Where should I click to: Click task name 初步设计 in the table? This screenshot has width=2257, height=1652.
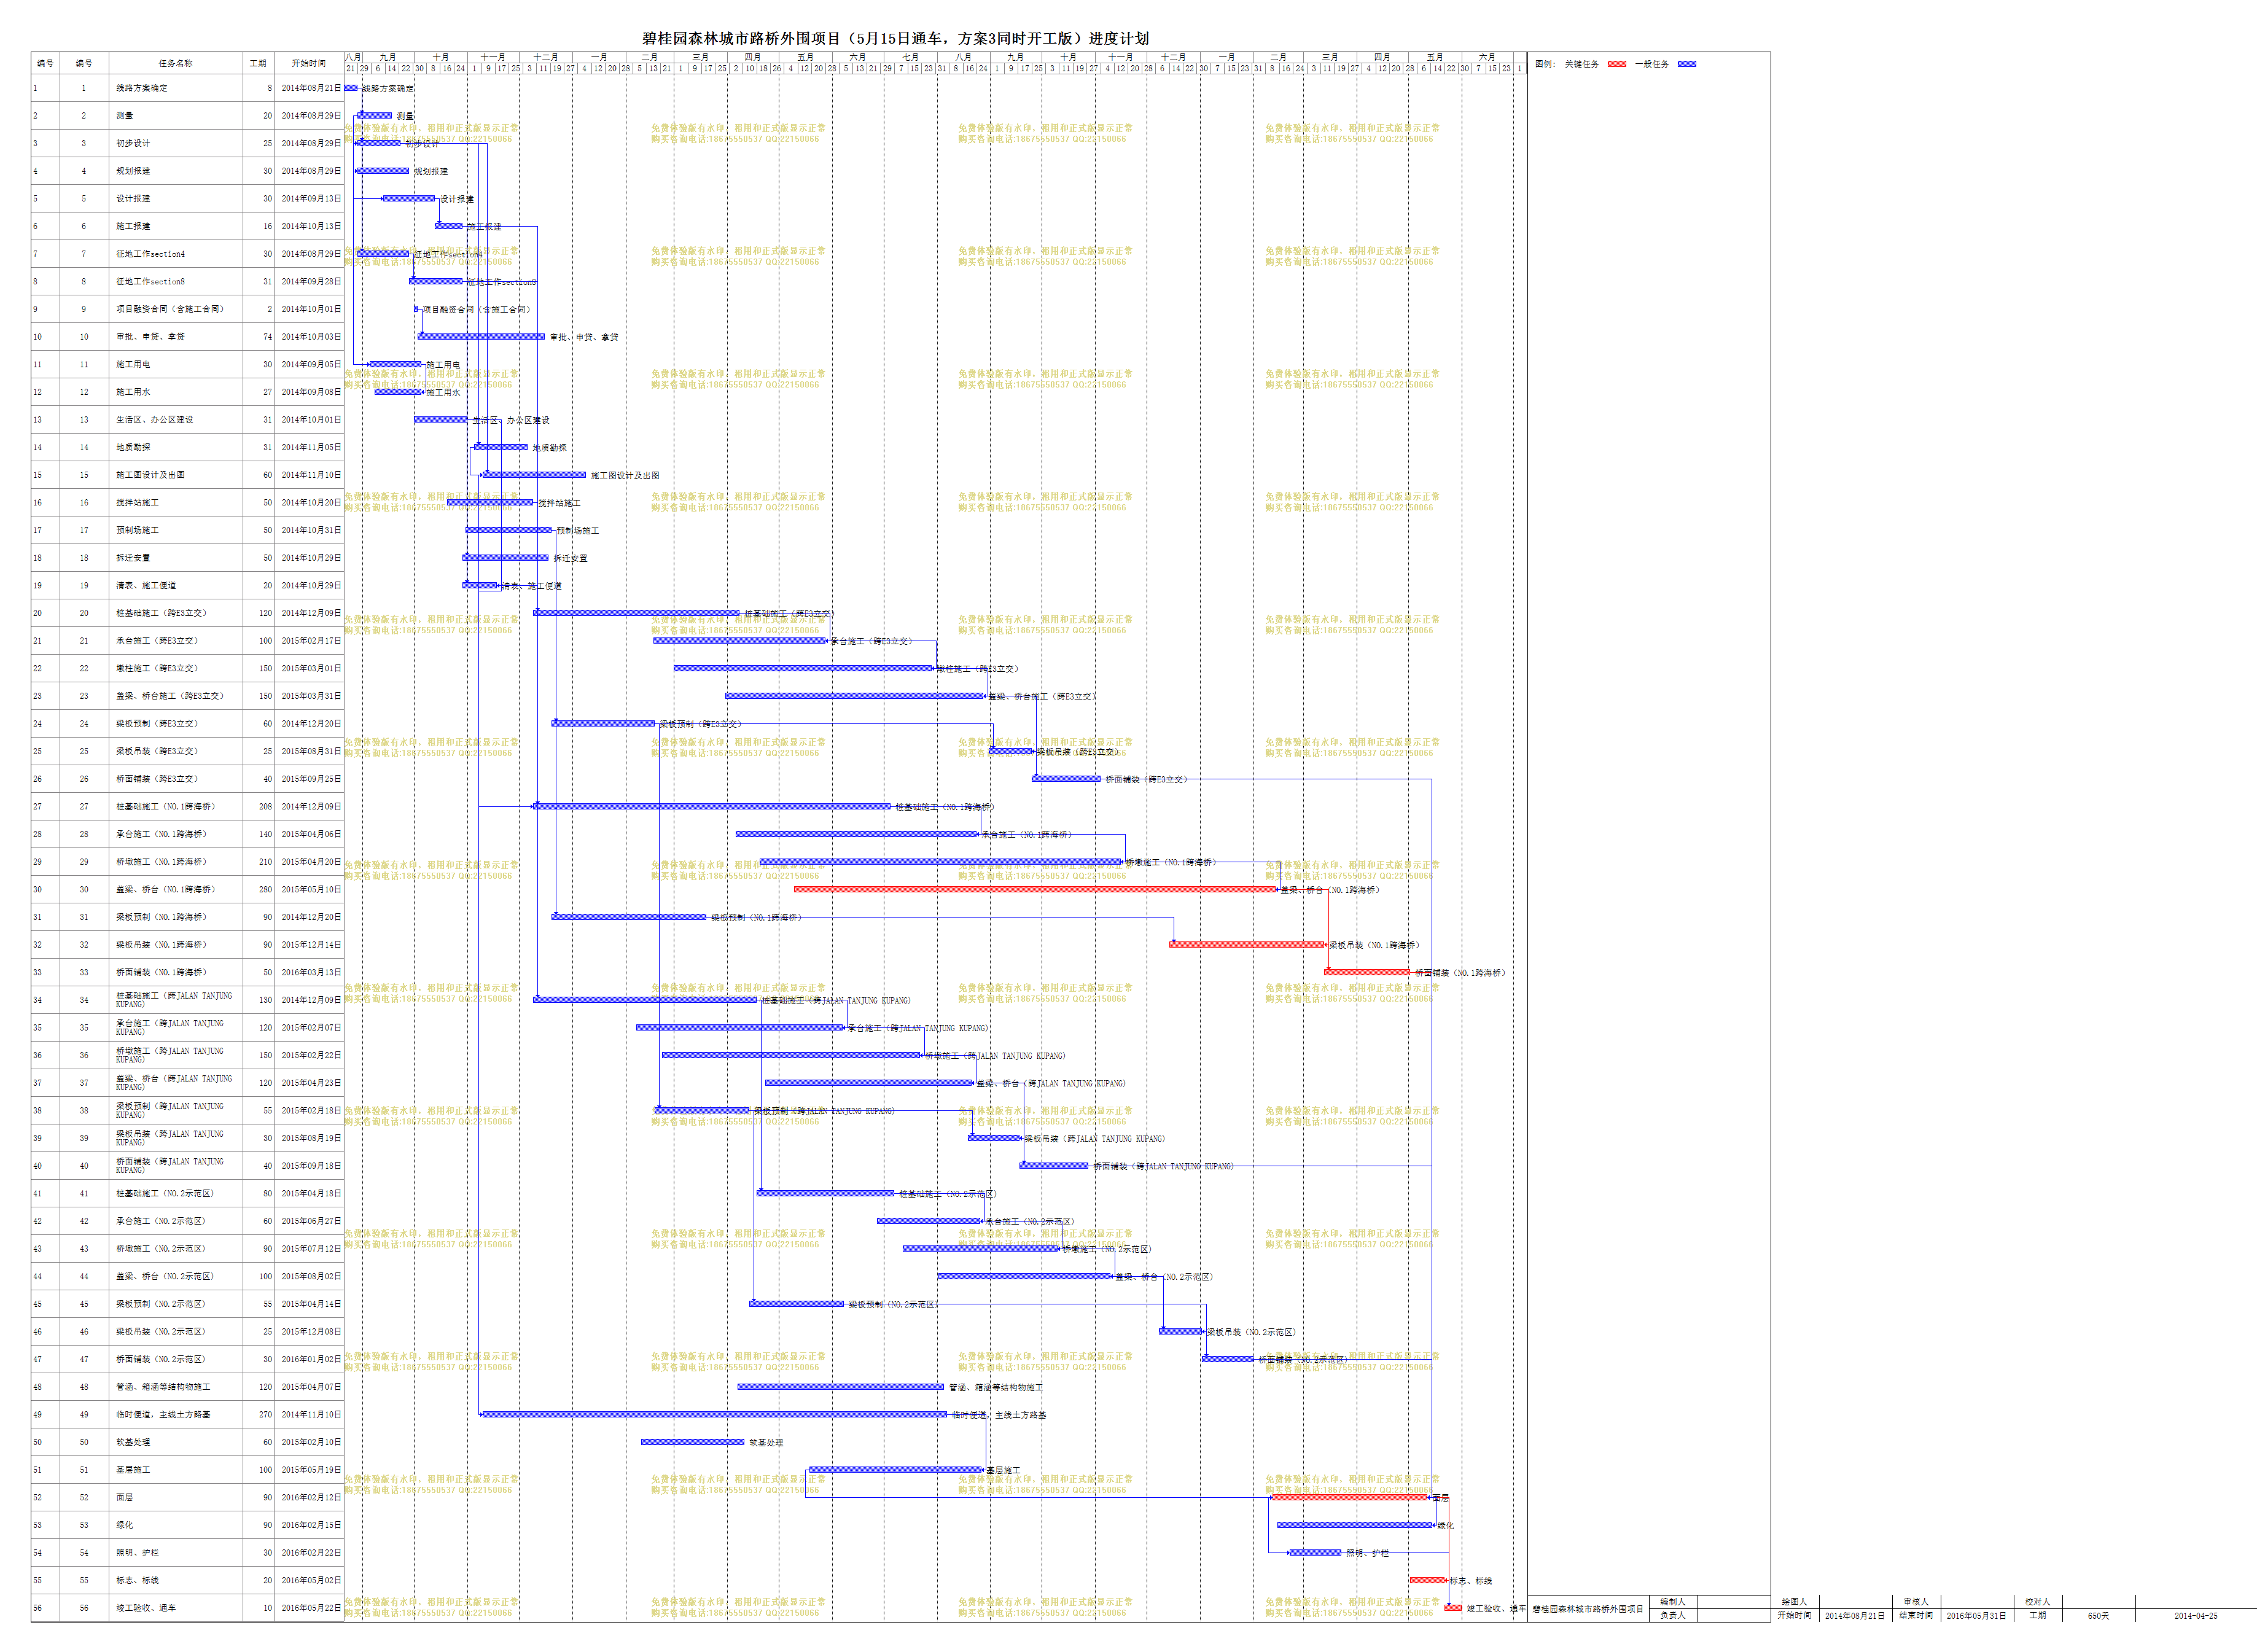point(133,143)
